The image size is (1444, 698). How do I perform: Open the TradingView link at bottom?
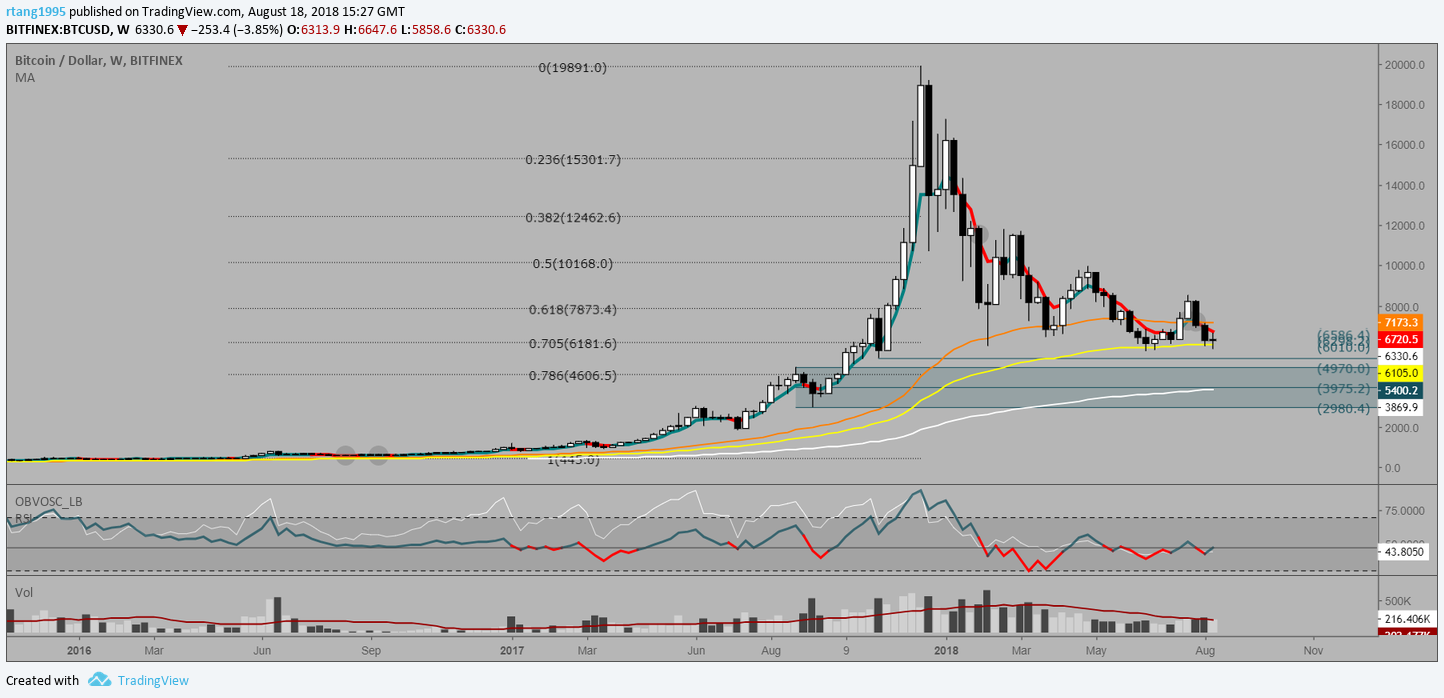[153, 680]
